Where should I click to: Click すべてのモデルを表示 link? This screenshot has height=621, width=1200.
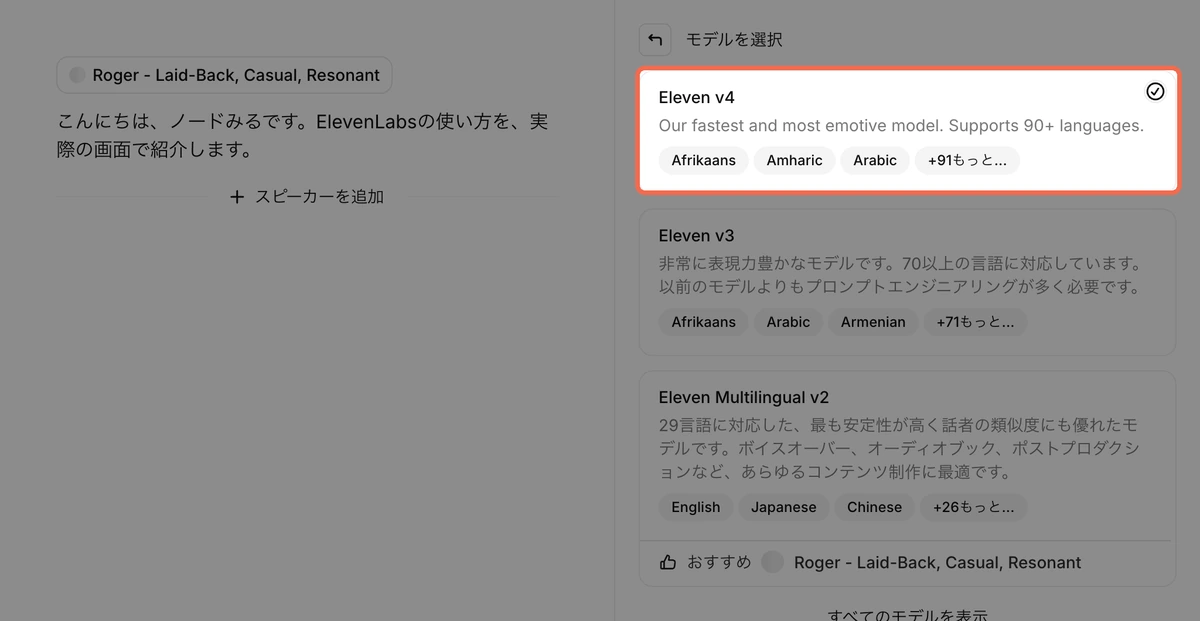click(x=908, y=615)
